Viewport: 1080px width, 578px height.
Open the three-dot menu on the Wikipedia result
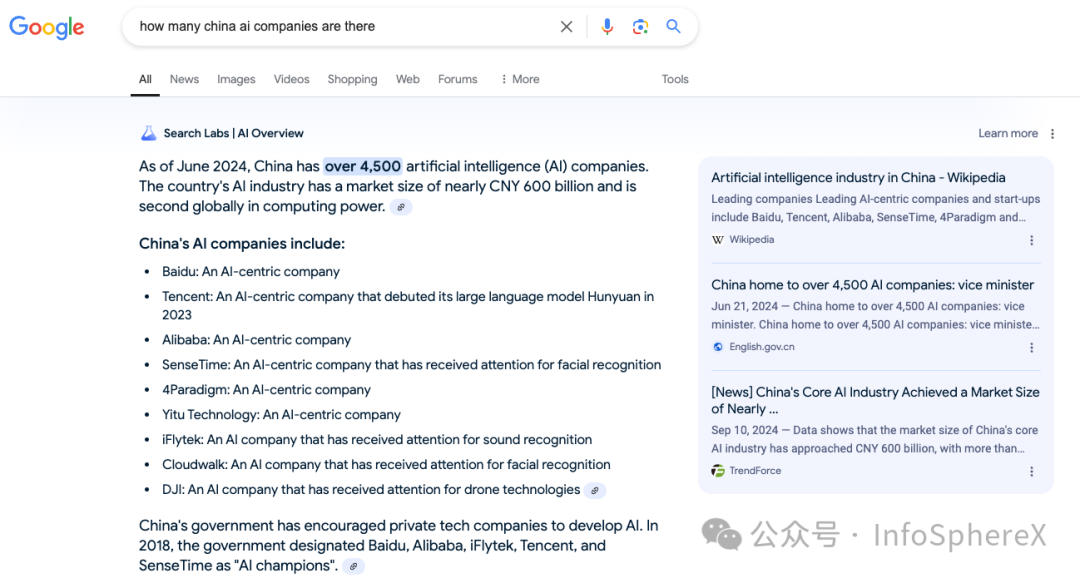coord(1031,240)
